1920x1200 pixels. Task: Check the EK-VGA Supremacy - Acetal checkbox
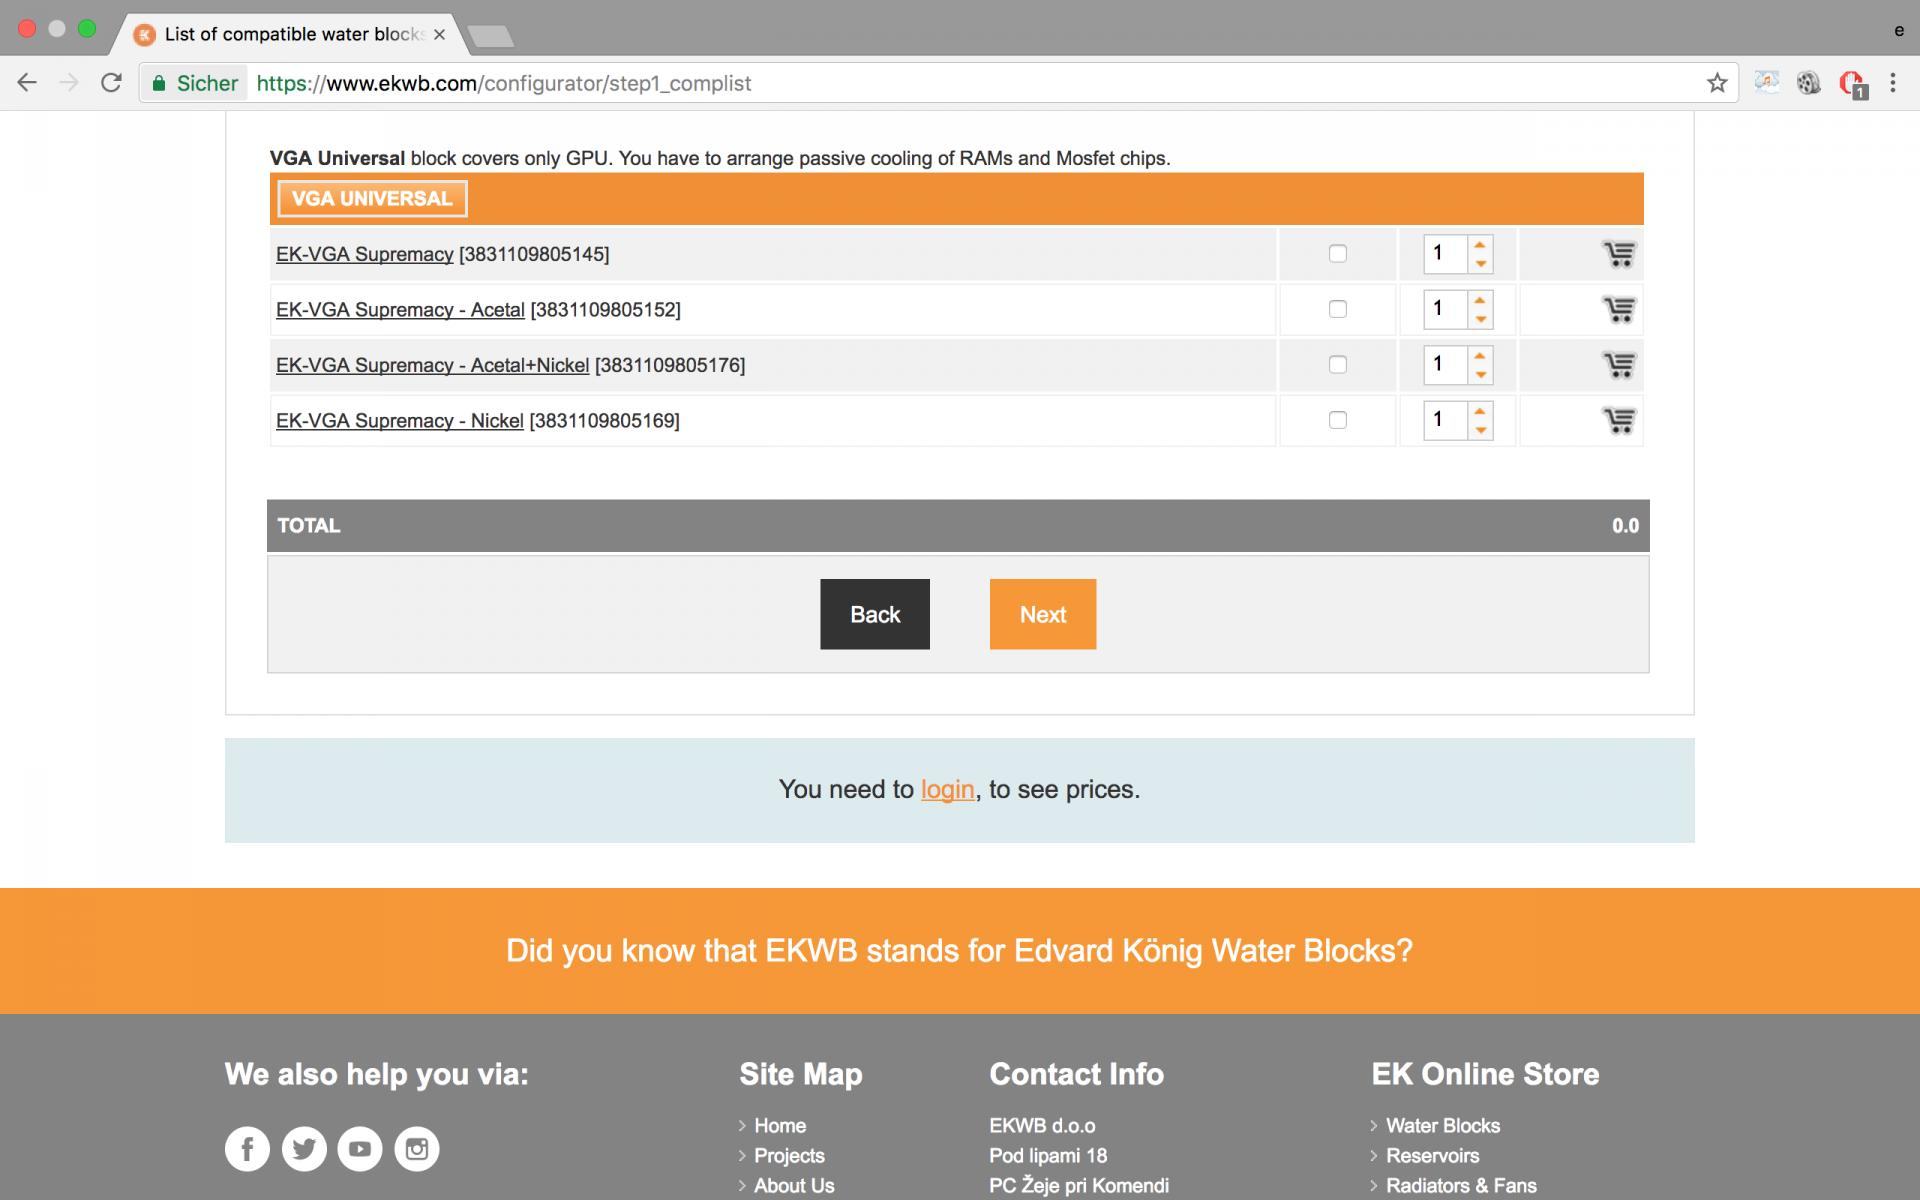coord(1337,309)
